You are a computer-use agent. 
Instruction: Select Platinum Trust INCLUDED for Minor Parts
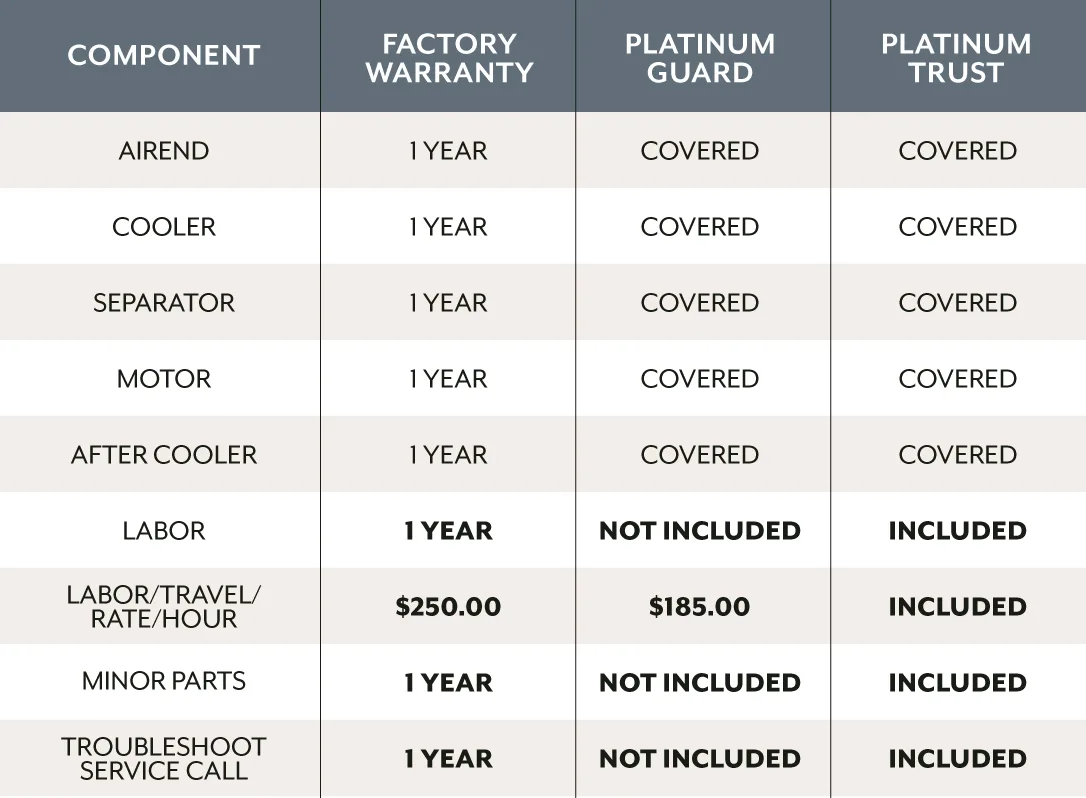pyautogui.click(x=957, y=683)
